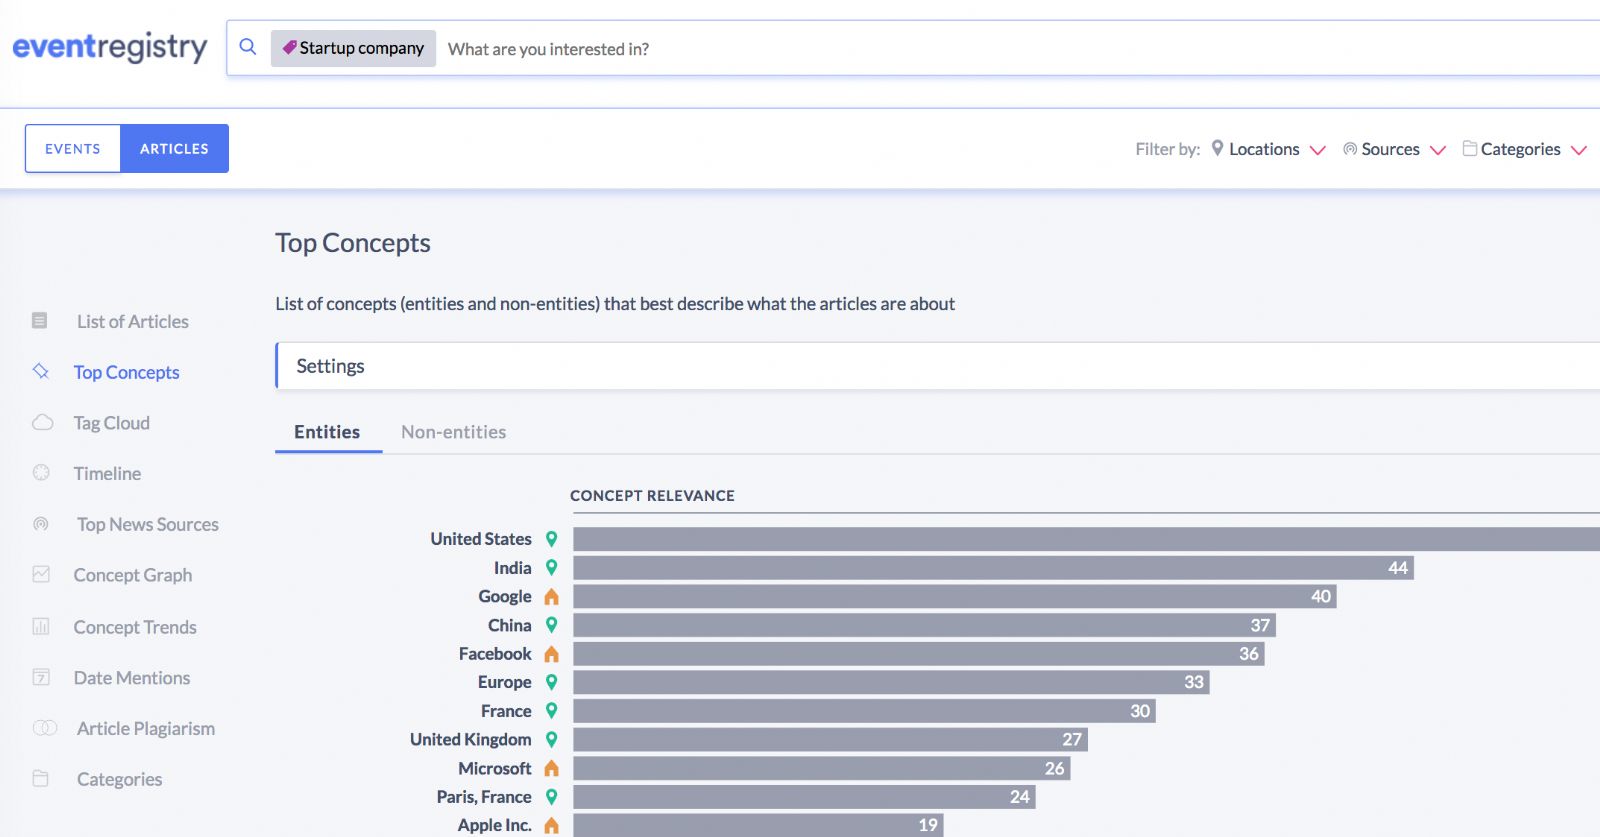This screenshot has width=1600, height=837.
Task: Open the Concept Graph view
Action: point(133,575)
